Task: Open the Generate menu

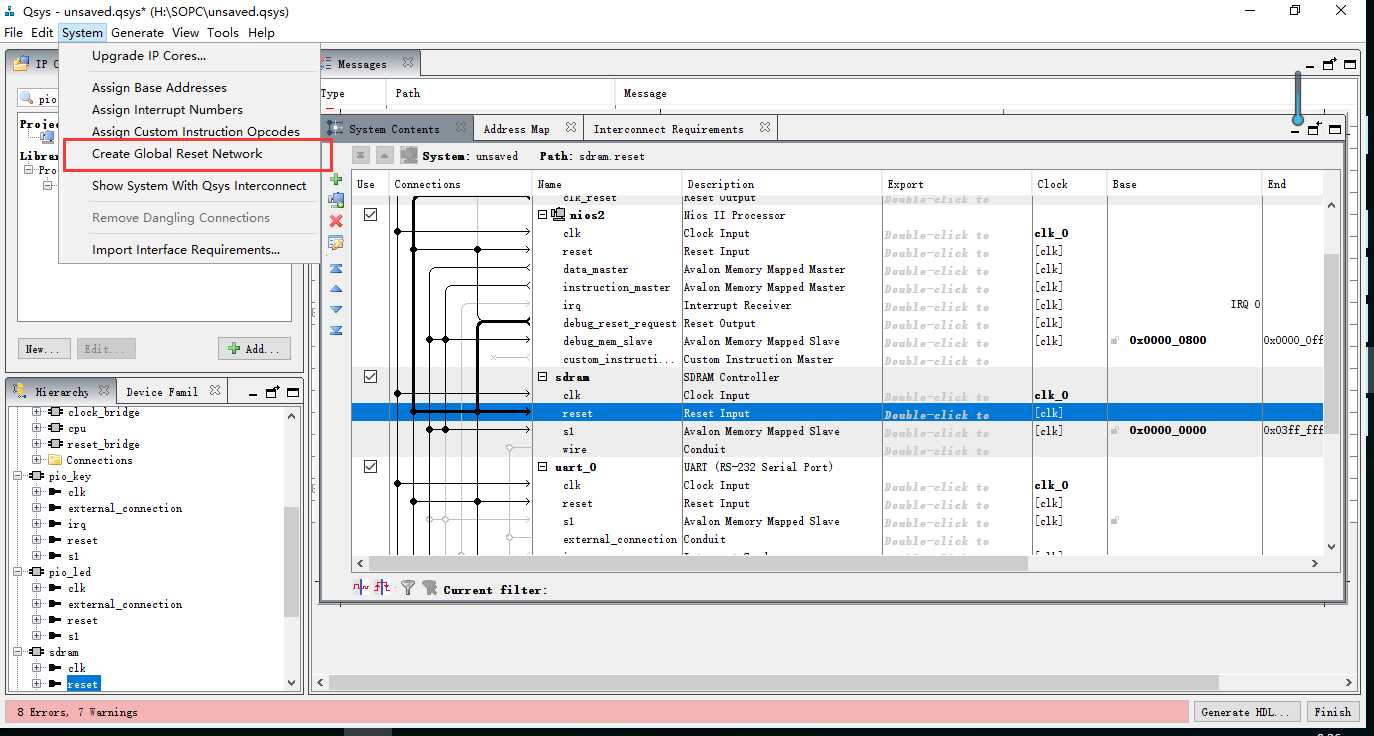Action: [x=137, y=33]
